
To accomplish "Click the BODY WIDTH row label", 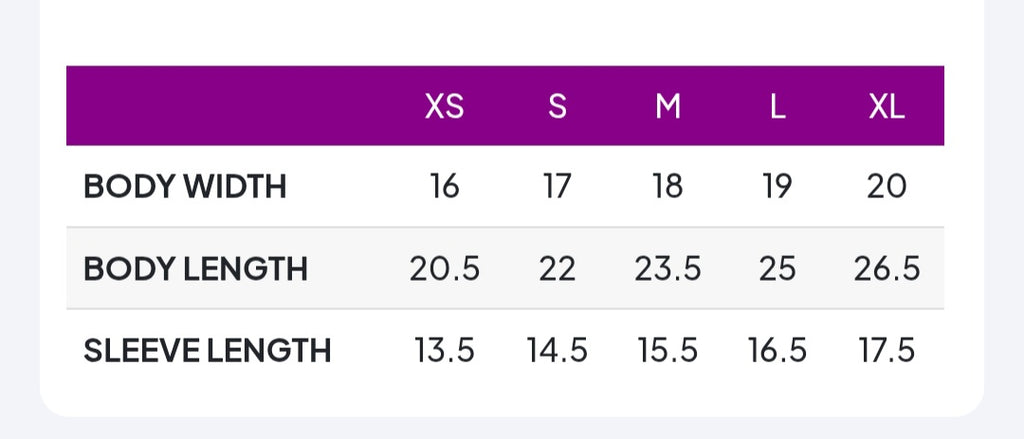I will [x=185, y=187].
